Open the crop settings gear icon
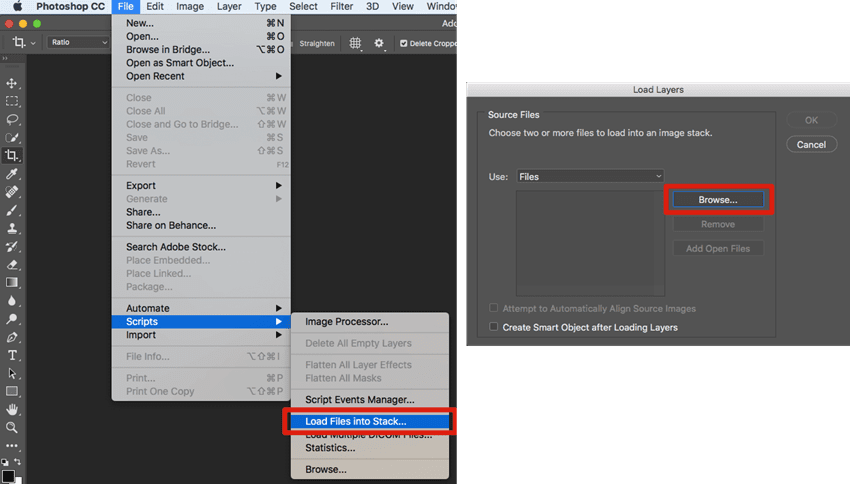This screenshot has width=850, height=484. 379,43
